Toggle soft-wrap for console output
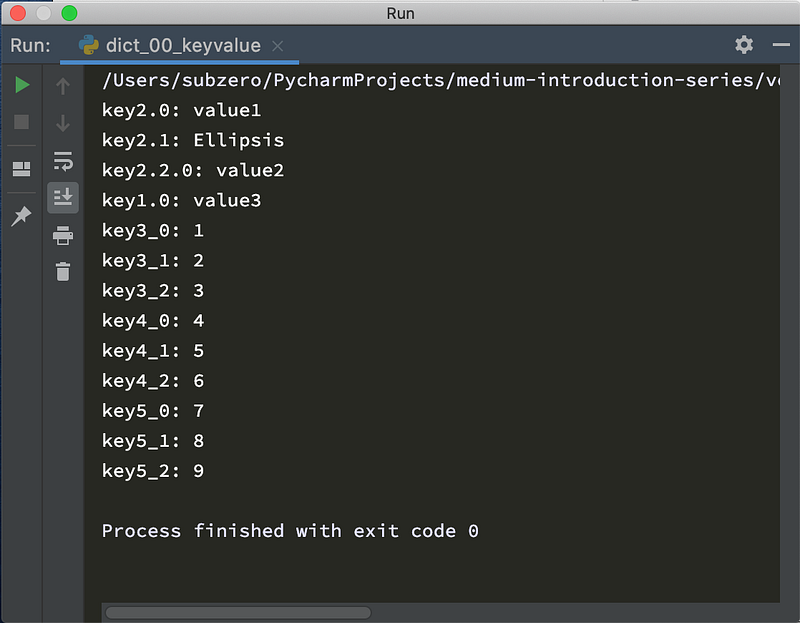 [x=63, y=161]
